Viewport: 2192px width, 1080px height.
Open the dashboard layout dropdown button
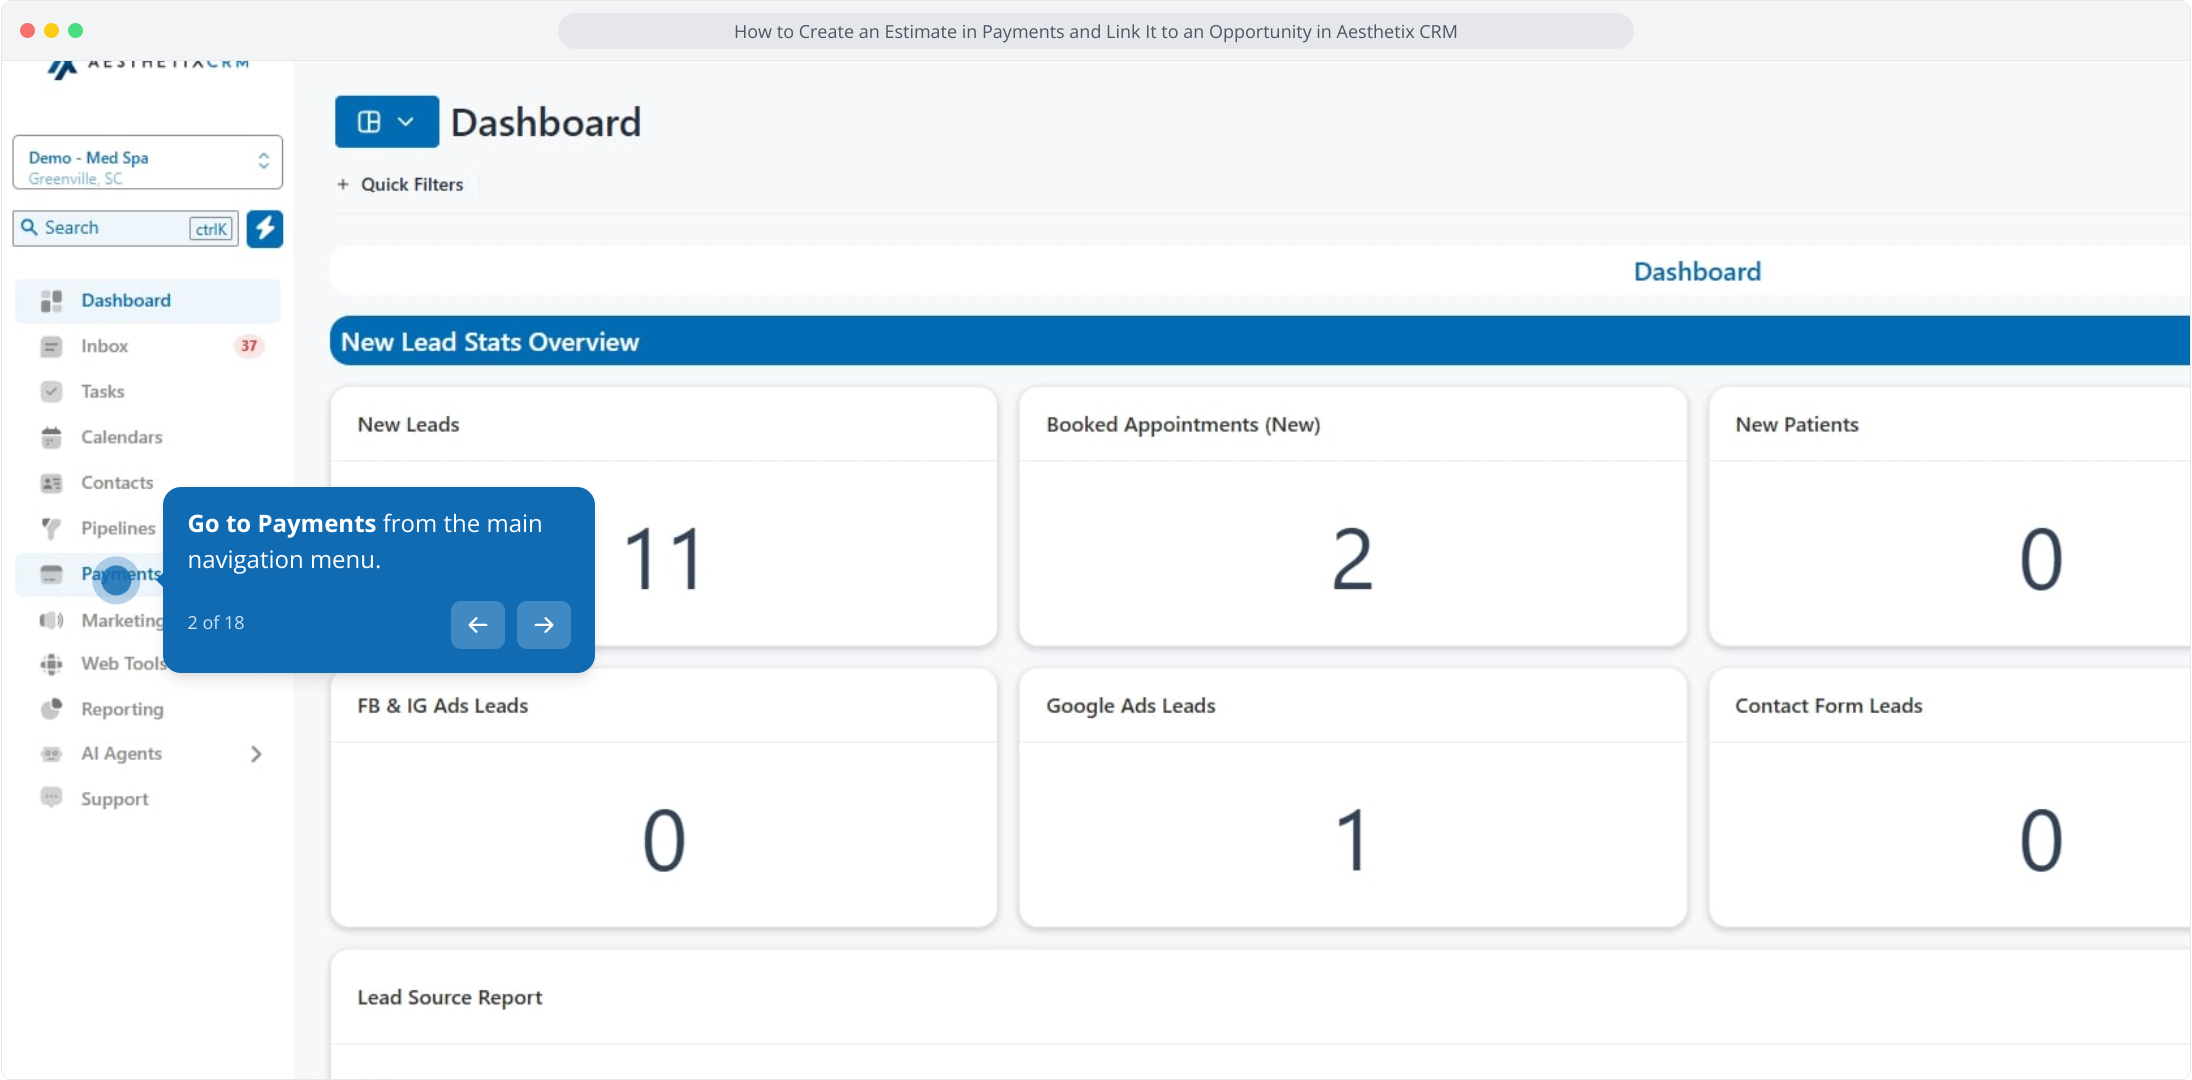[x=386, y=122]
